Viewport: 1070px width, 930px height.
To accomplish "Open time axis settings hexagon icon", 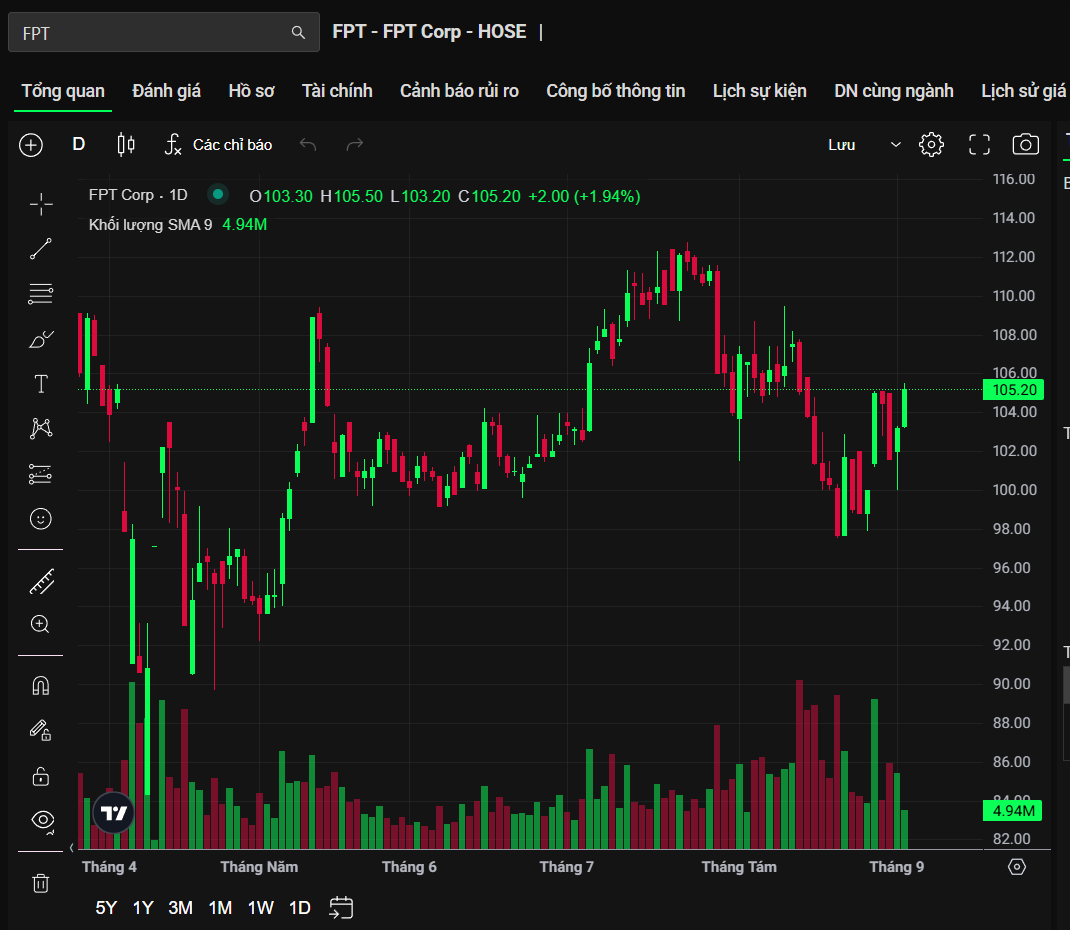I will point(1017,867).
